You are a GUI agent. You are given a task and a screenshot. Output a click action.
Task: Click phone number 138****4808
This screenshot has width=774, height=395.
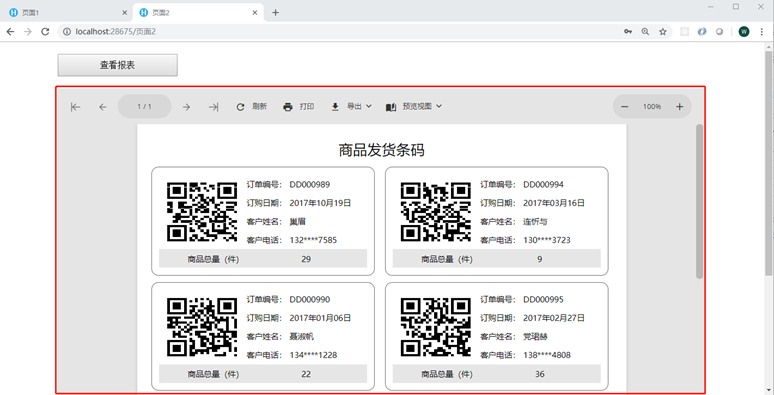click(547, 356)
